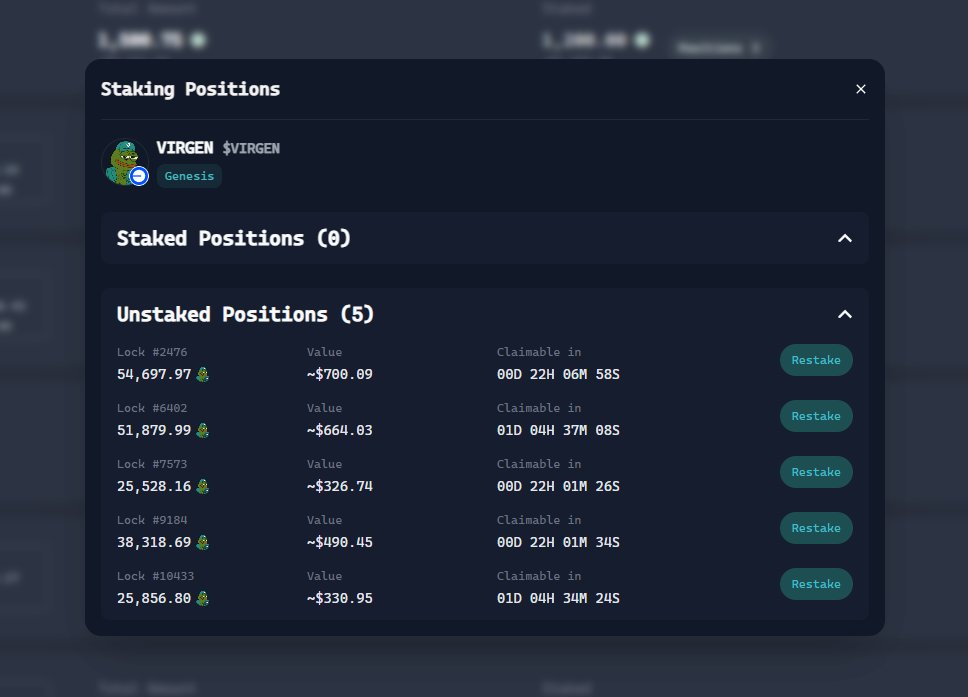Image resolution: width=968 pixels, height=697 pixels.
Task: Select the VIRGEN token name
Action: 185,148
